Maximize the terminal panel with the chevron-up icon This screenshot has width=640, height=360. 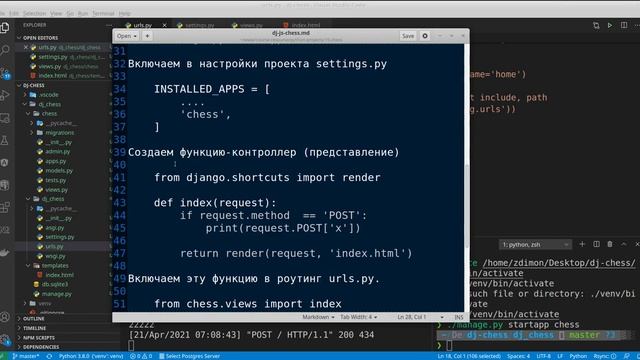coord(624,244)
